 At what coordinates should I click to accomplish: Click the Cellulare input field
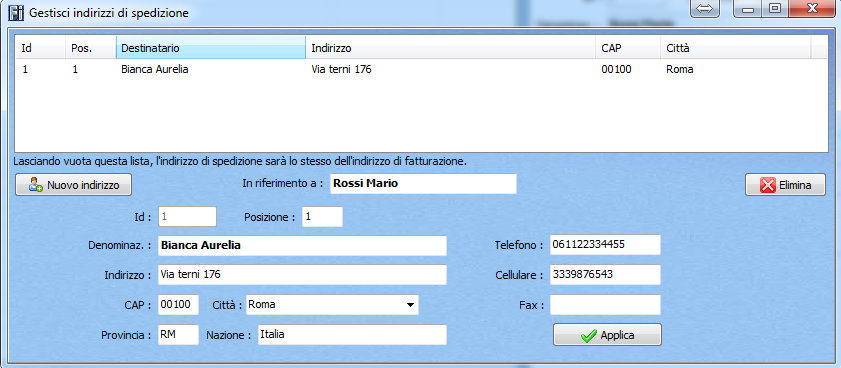coord(606,275)
